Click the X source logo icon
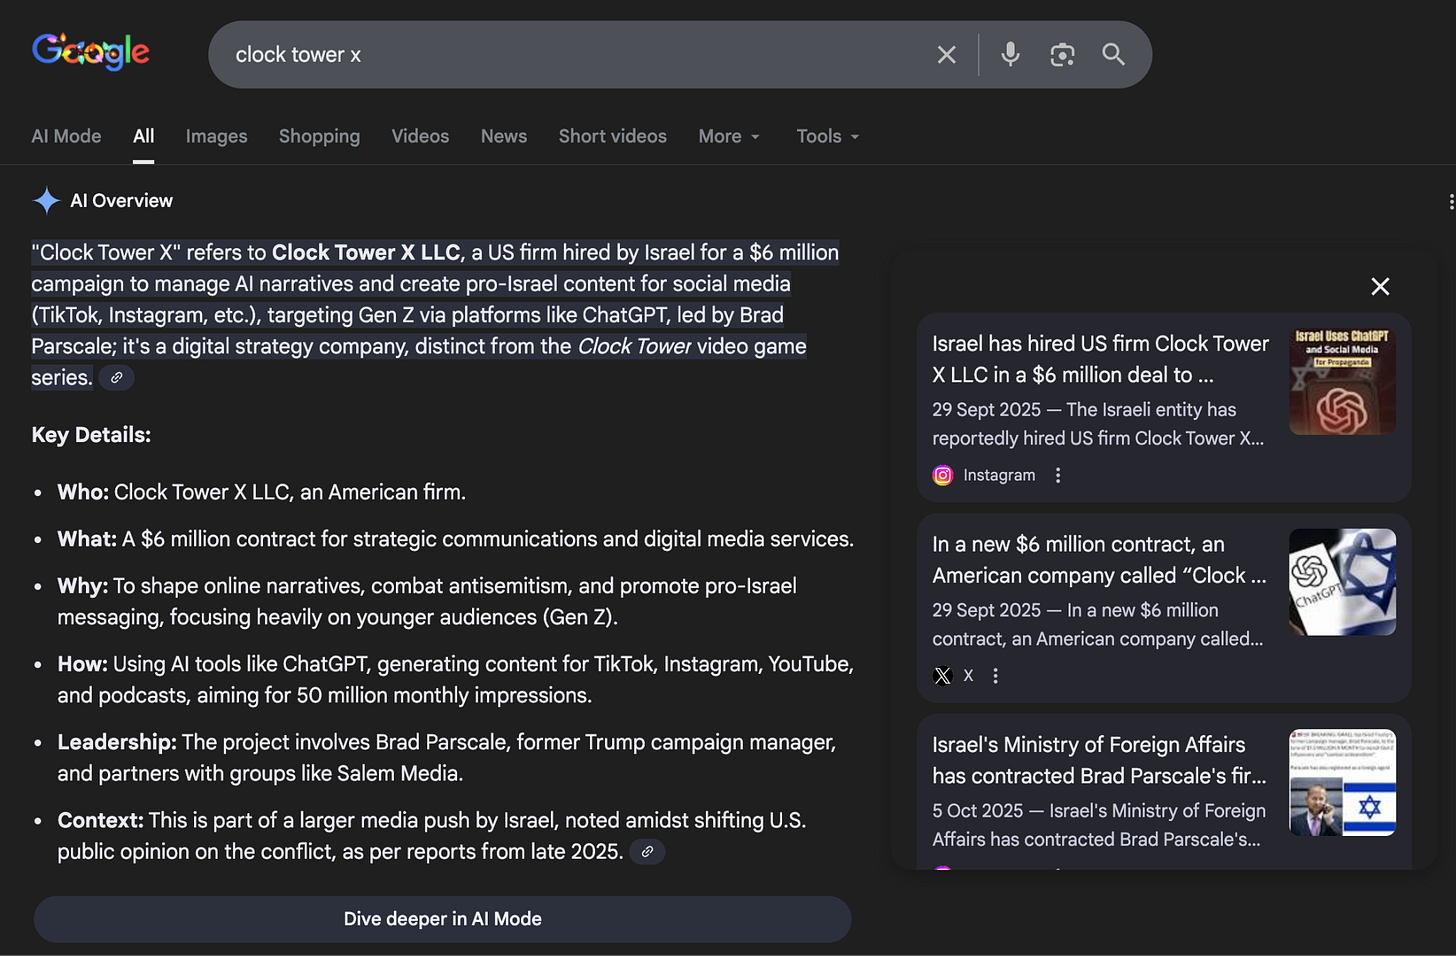 (x=942, y=676)
